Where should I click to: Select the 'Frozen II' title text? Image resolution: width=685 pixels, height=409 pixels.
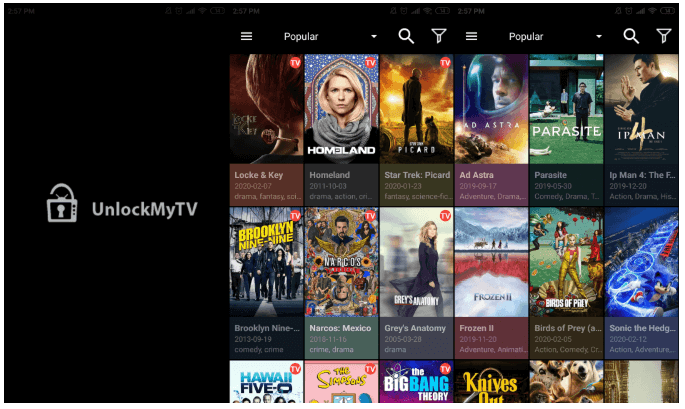(476, 328)
